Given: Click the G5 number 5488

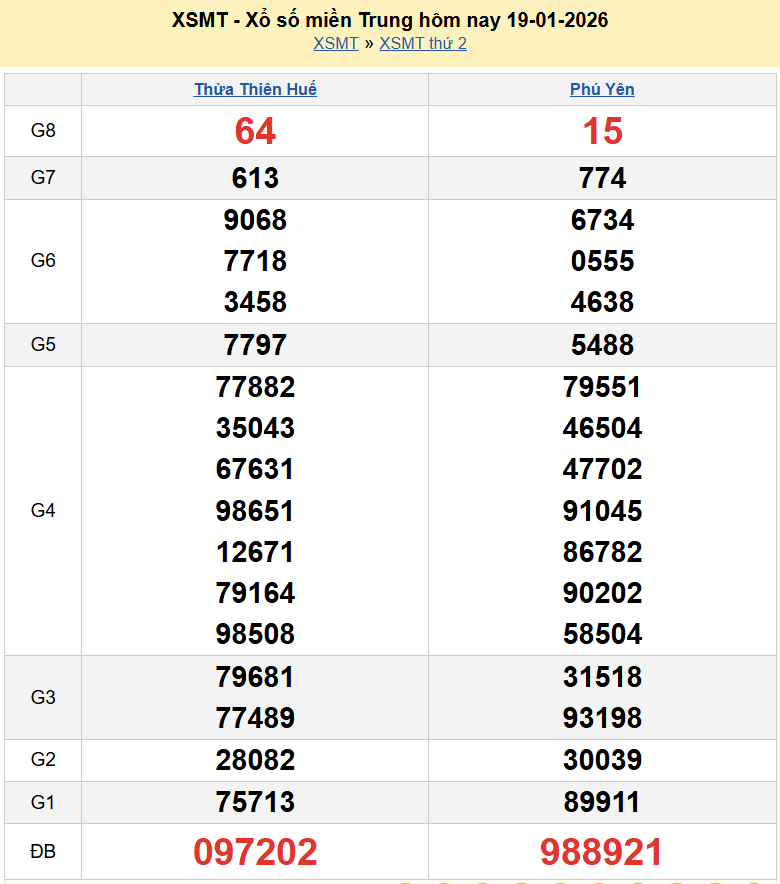Looking at the screenshot, I should click(602, 345).
